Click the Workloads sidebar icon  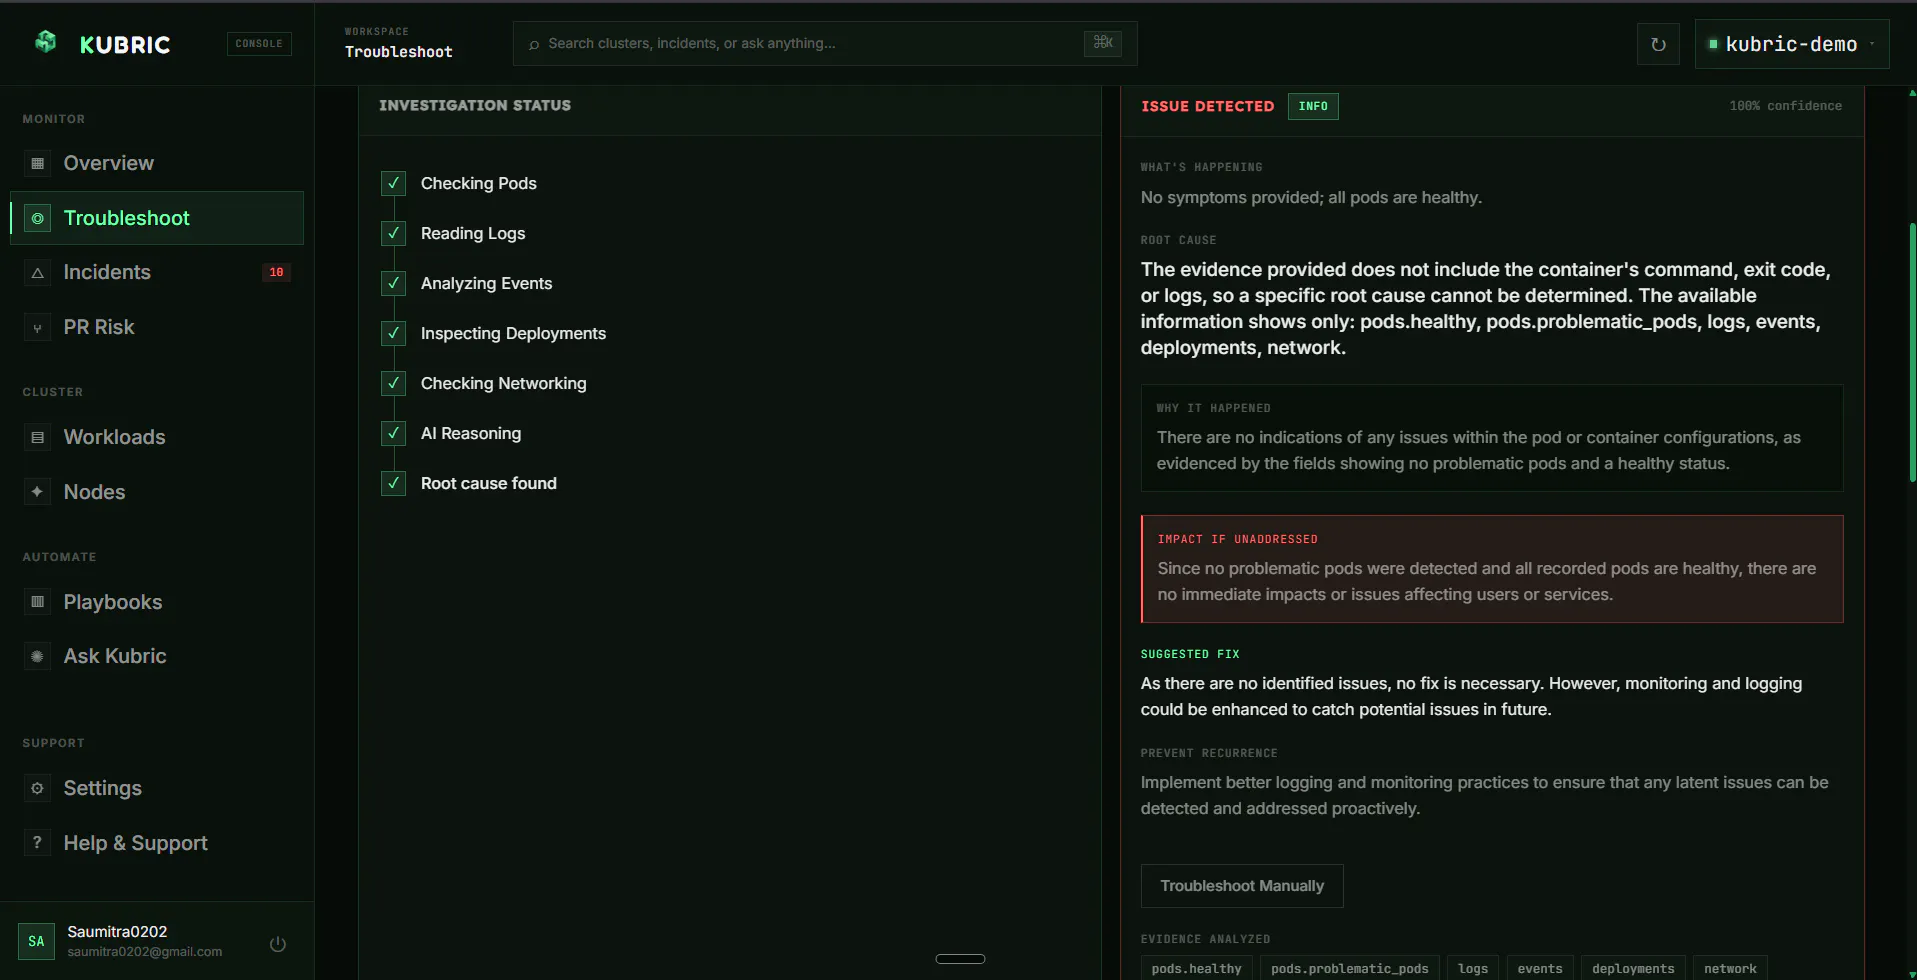click(37, 437)
